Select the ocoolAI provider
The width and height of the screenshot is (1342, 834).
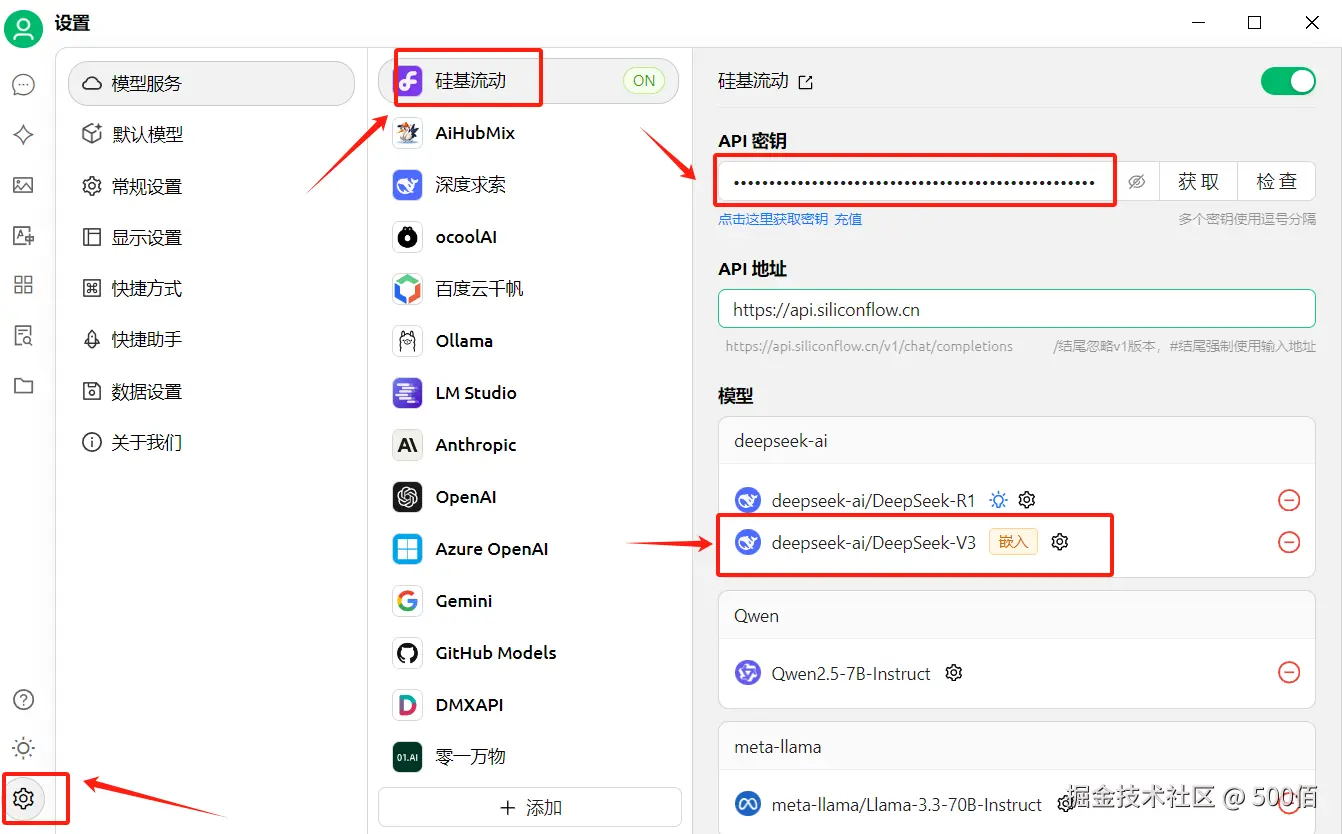coord(528,237)
